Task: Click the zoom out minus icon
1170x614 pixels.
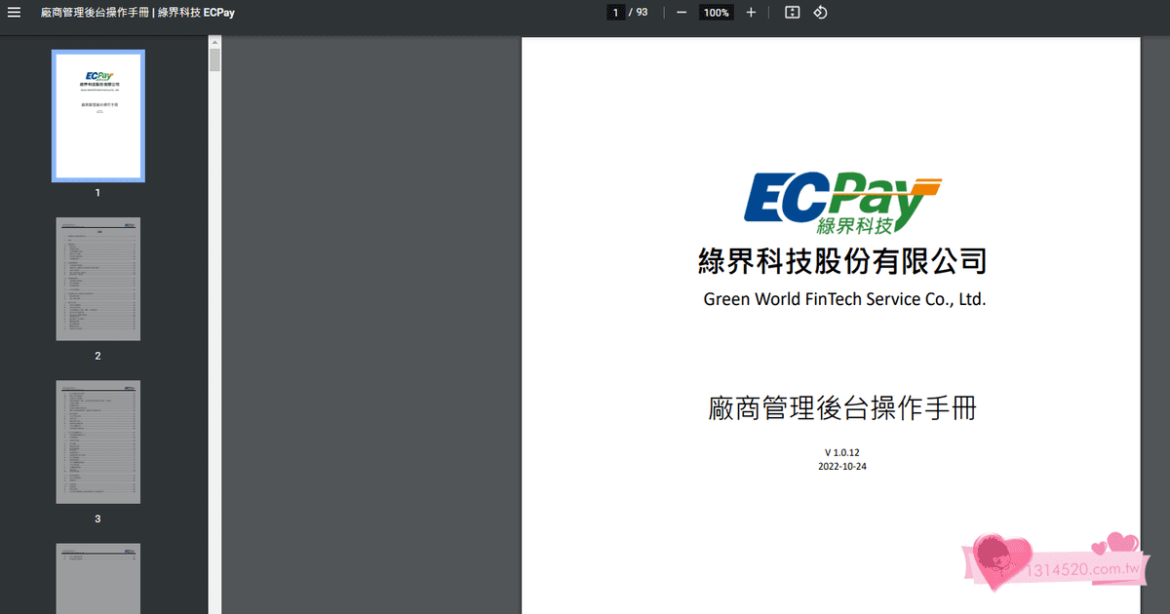Action: pyautogui.click(x=681, y=13)
